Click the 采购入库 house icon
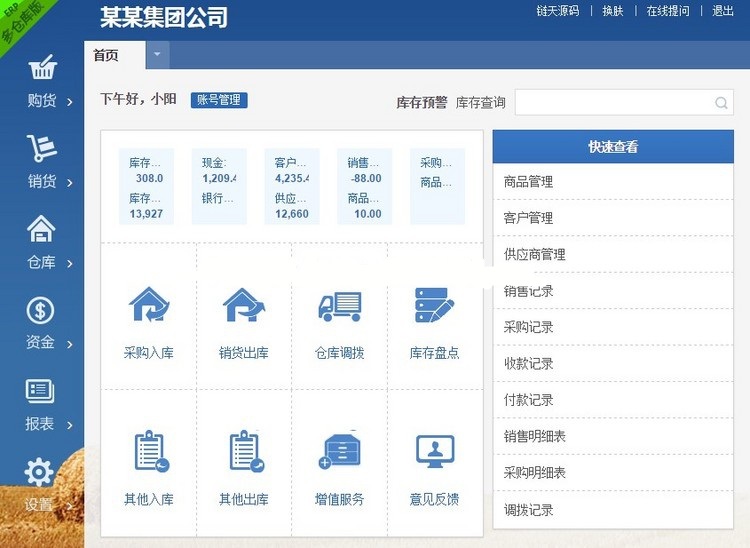This screenshot has width=750, height=548. coord(149,304)
